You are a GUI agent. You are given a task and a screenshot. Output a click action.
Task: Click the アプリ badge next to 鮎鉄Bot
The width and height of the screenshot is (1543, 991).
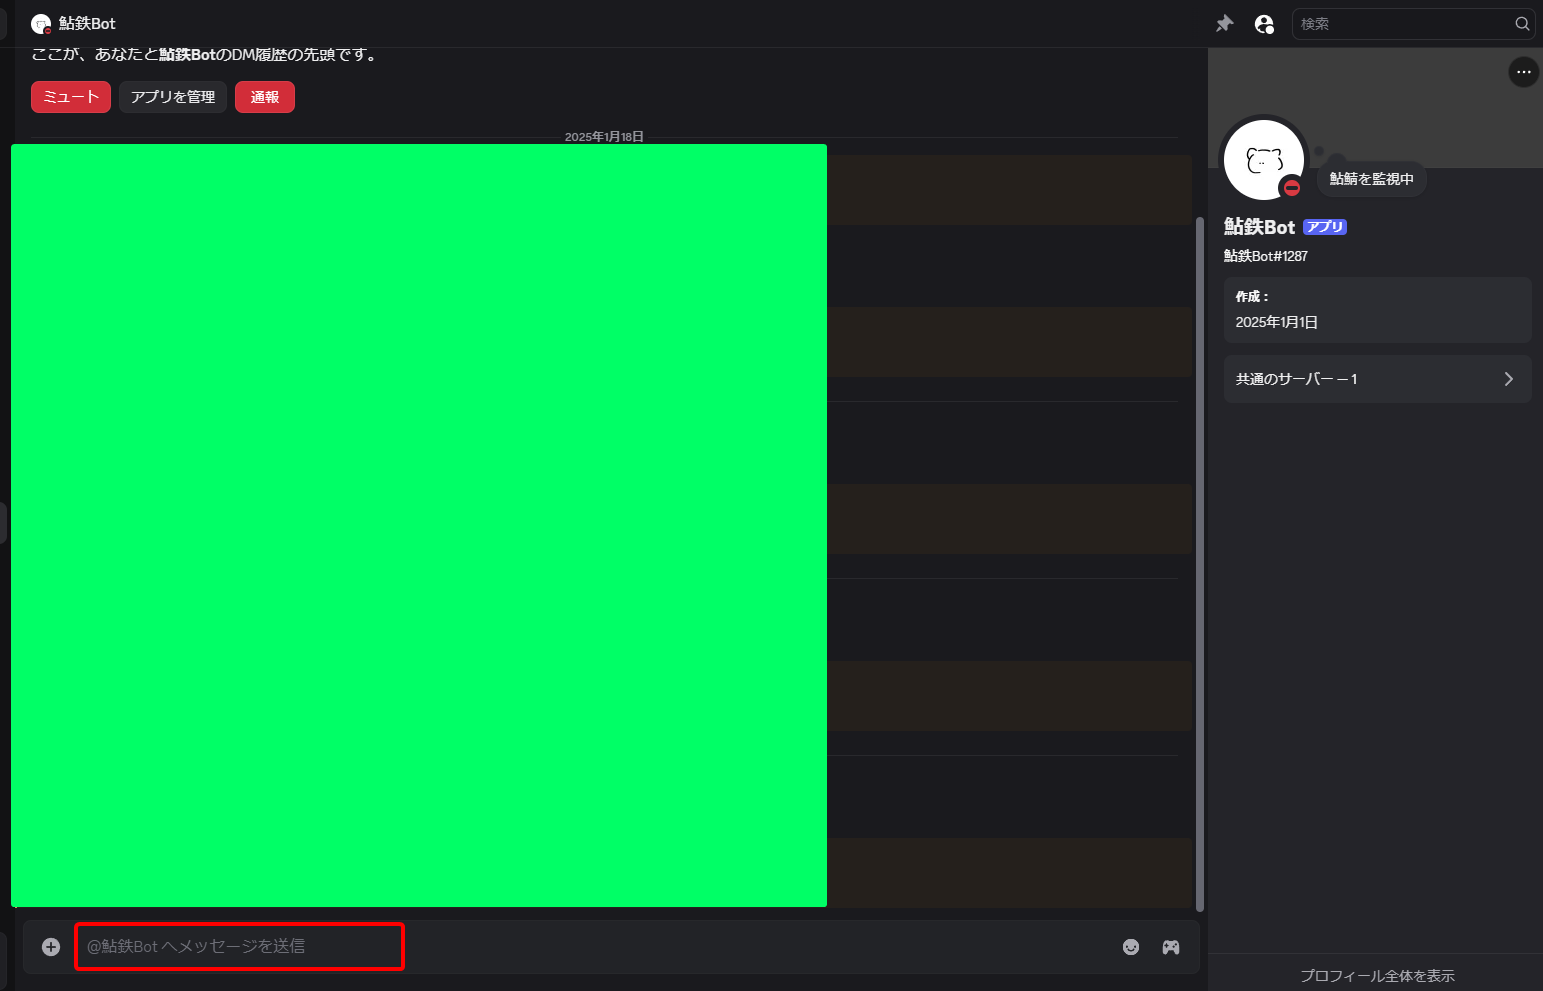pos(1324,227)
